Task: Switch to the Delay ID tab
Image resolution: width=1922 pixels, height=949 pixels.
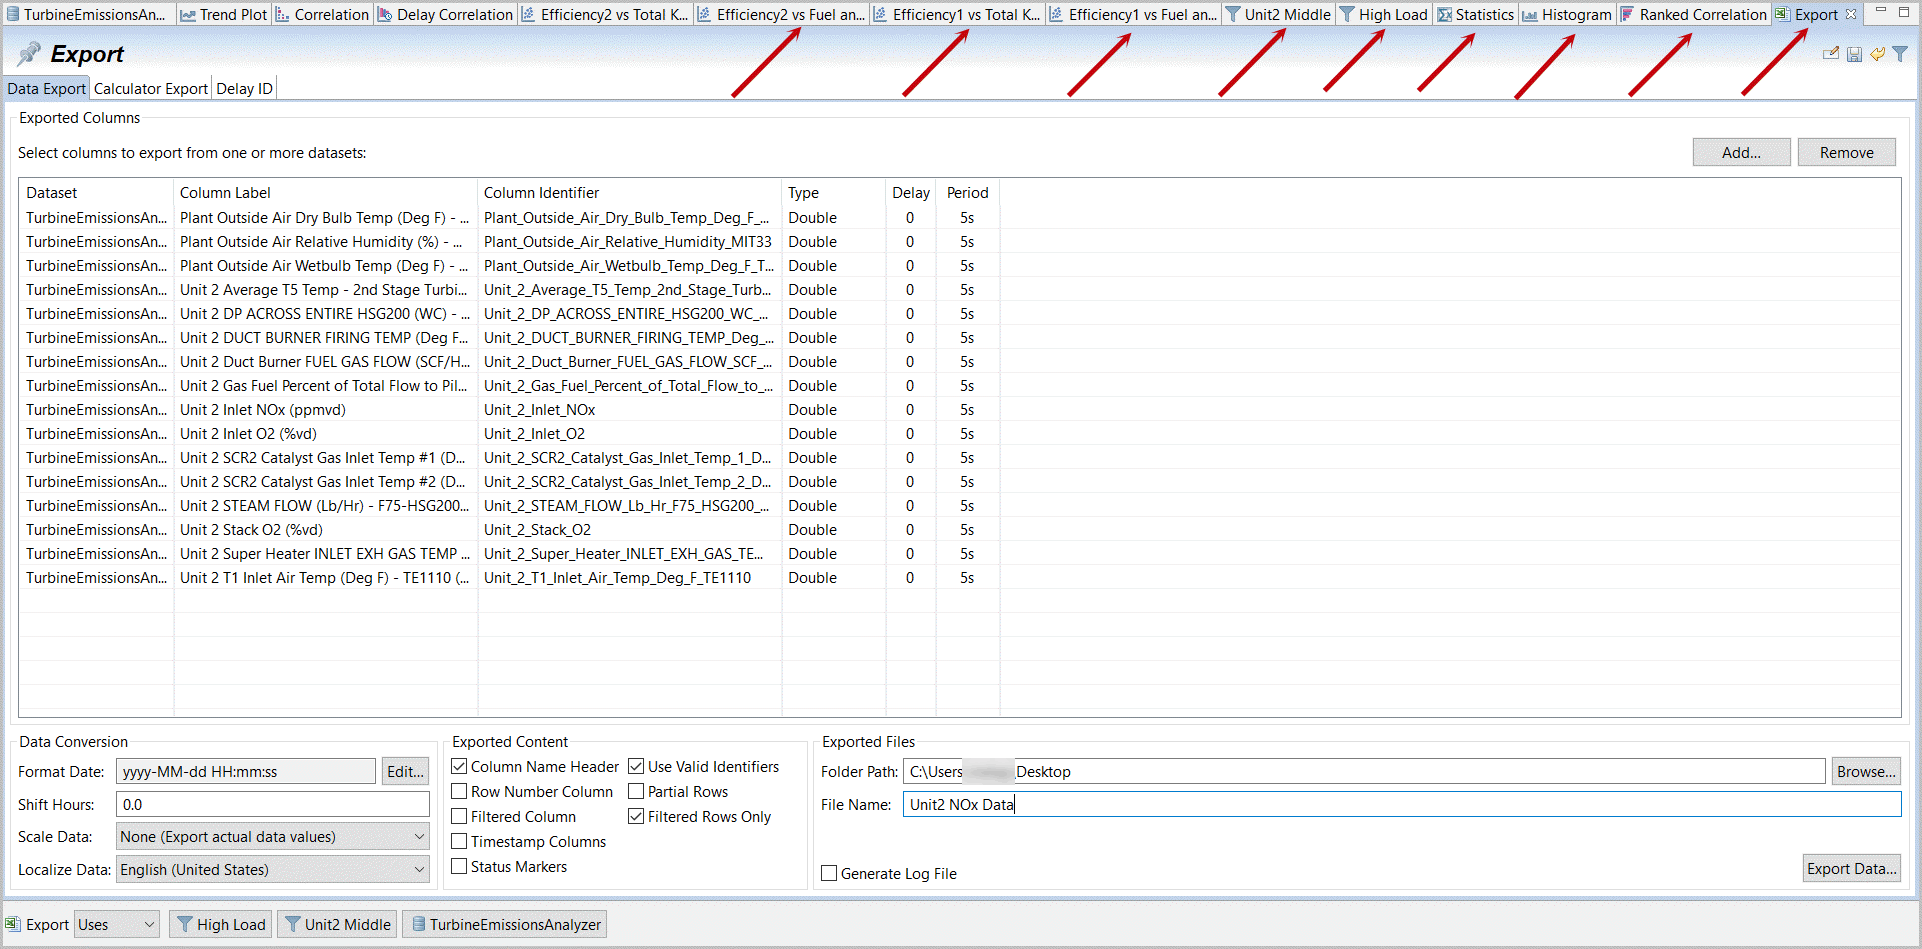Action: pyautogui.click(x=244, y=88)
